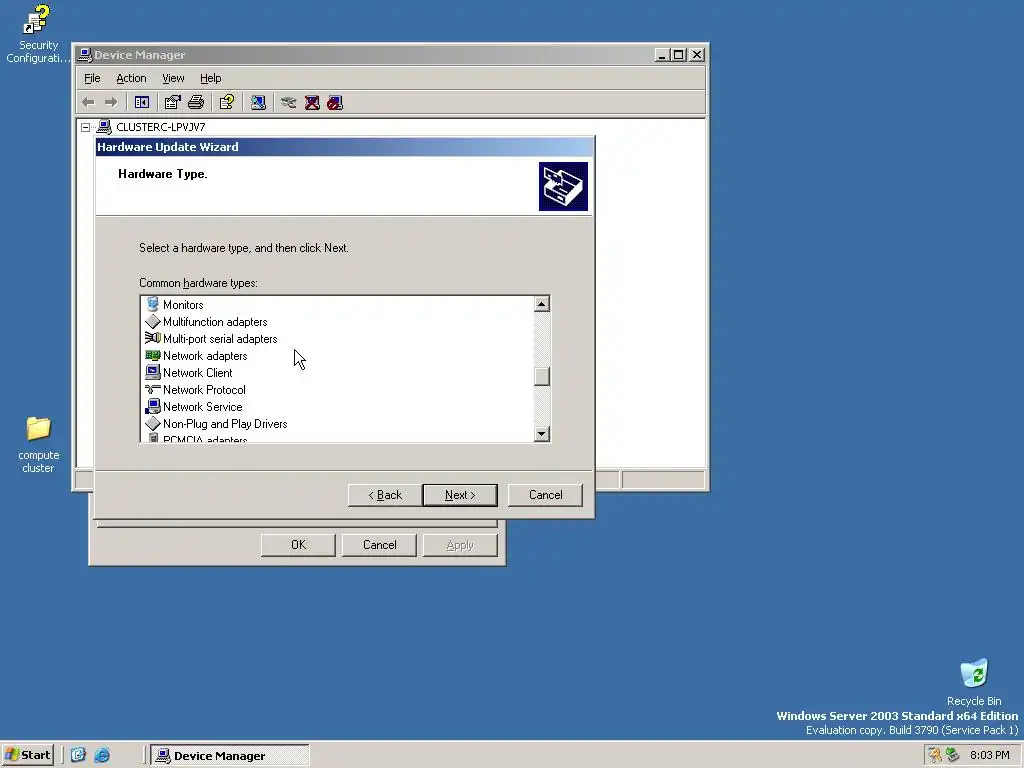
Task: Collapse the CLUSTERC-LPVJV7 tree node
Action: [86, 127]
